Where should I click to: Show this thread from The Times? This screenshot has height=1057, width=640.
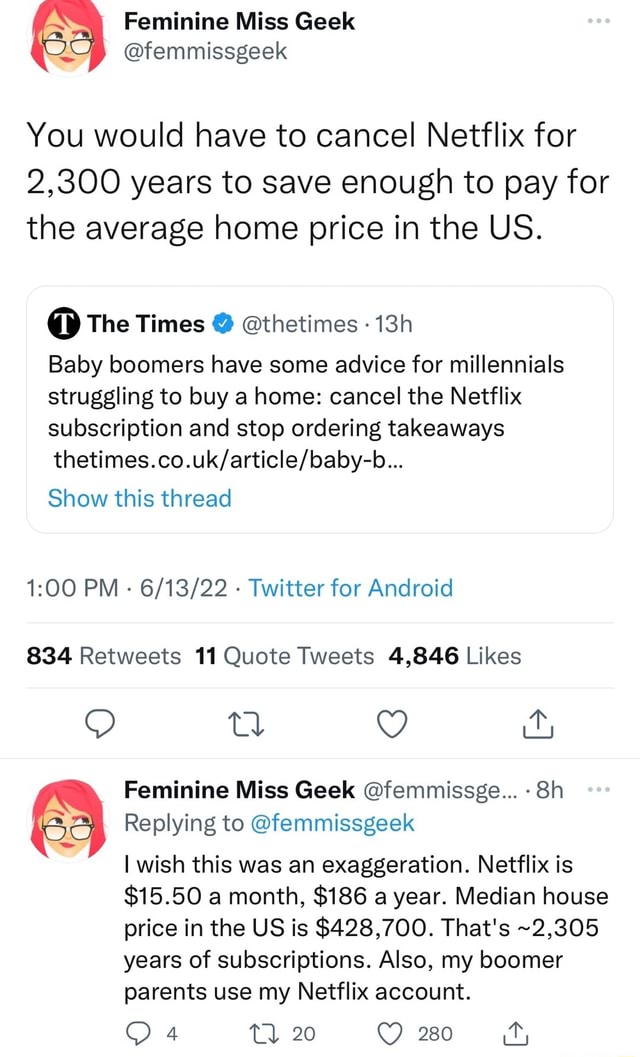click(139, 498)
